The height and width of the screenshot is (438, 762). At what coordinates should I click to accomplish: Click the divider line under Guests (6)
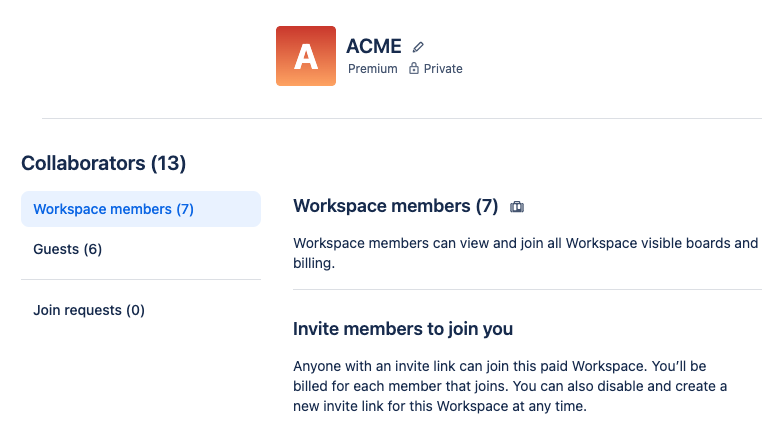click(x=140, y=279)
